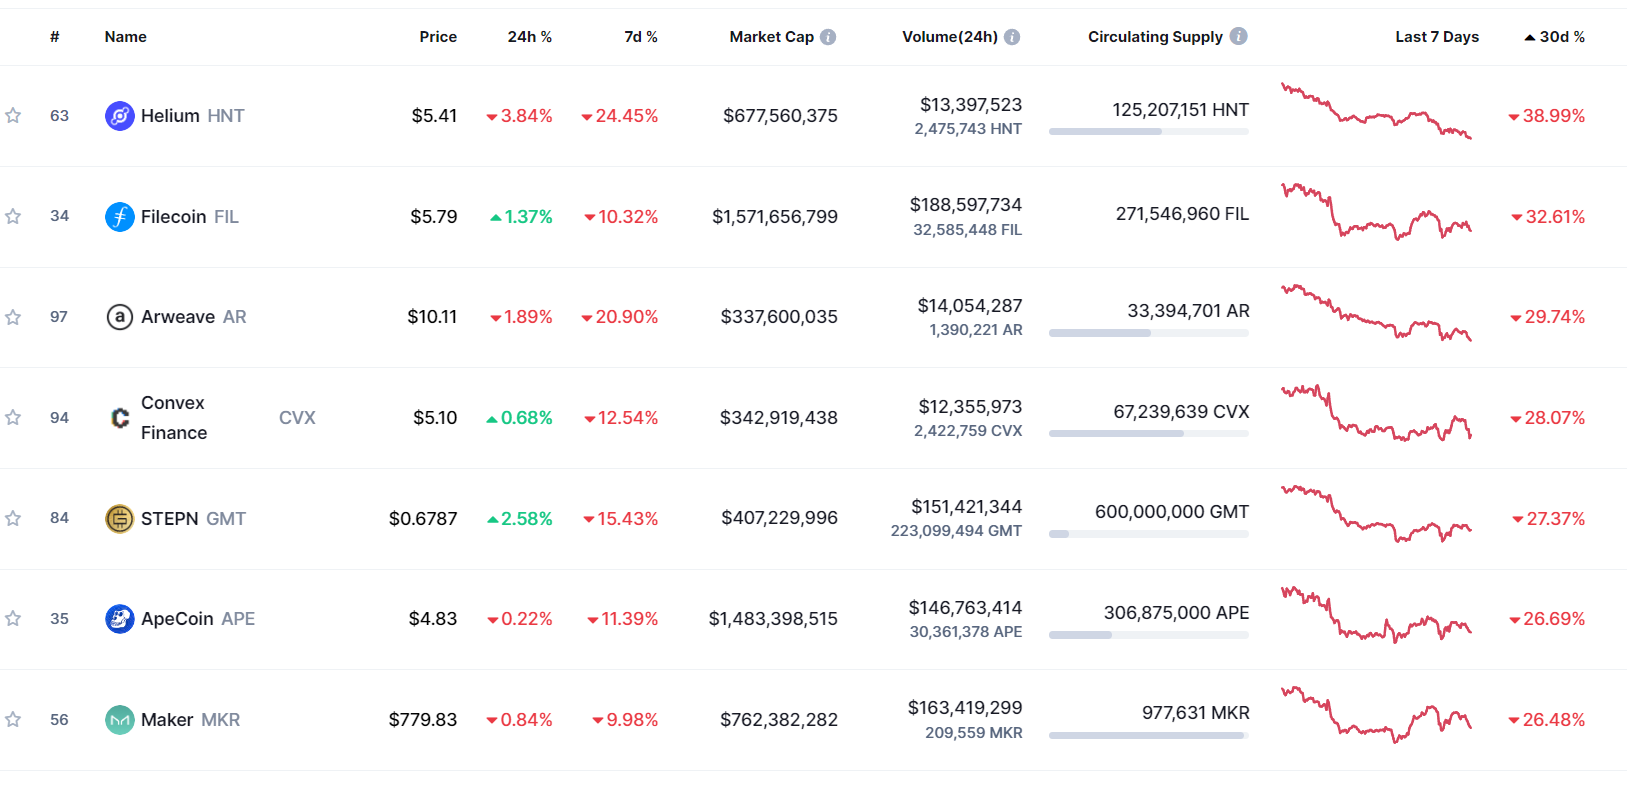The width and height of the screenshot is (1627, 786).
Task: Sort coins by the 24h % header
Action: tap(529, 37)
